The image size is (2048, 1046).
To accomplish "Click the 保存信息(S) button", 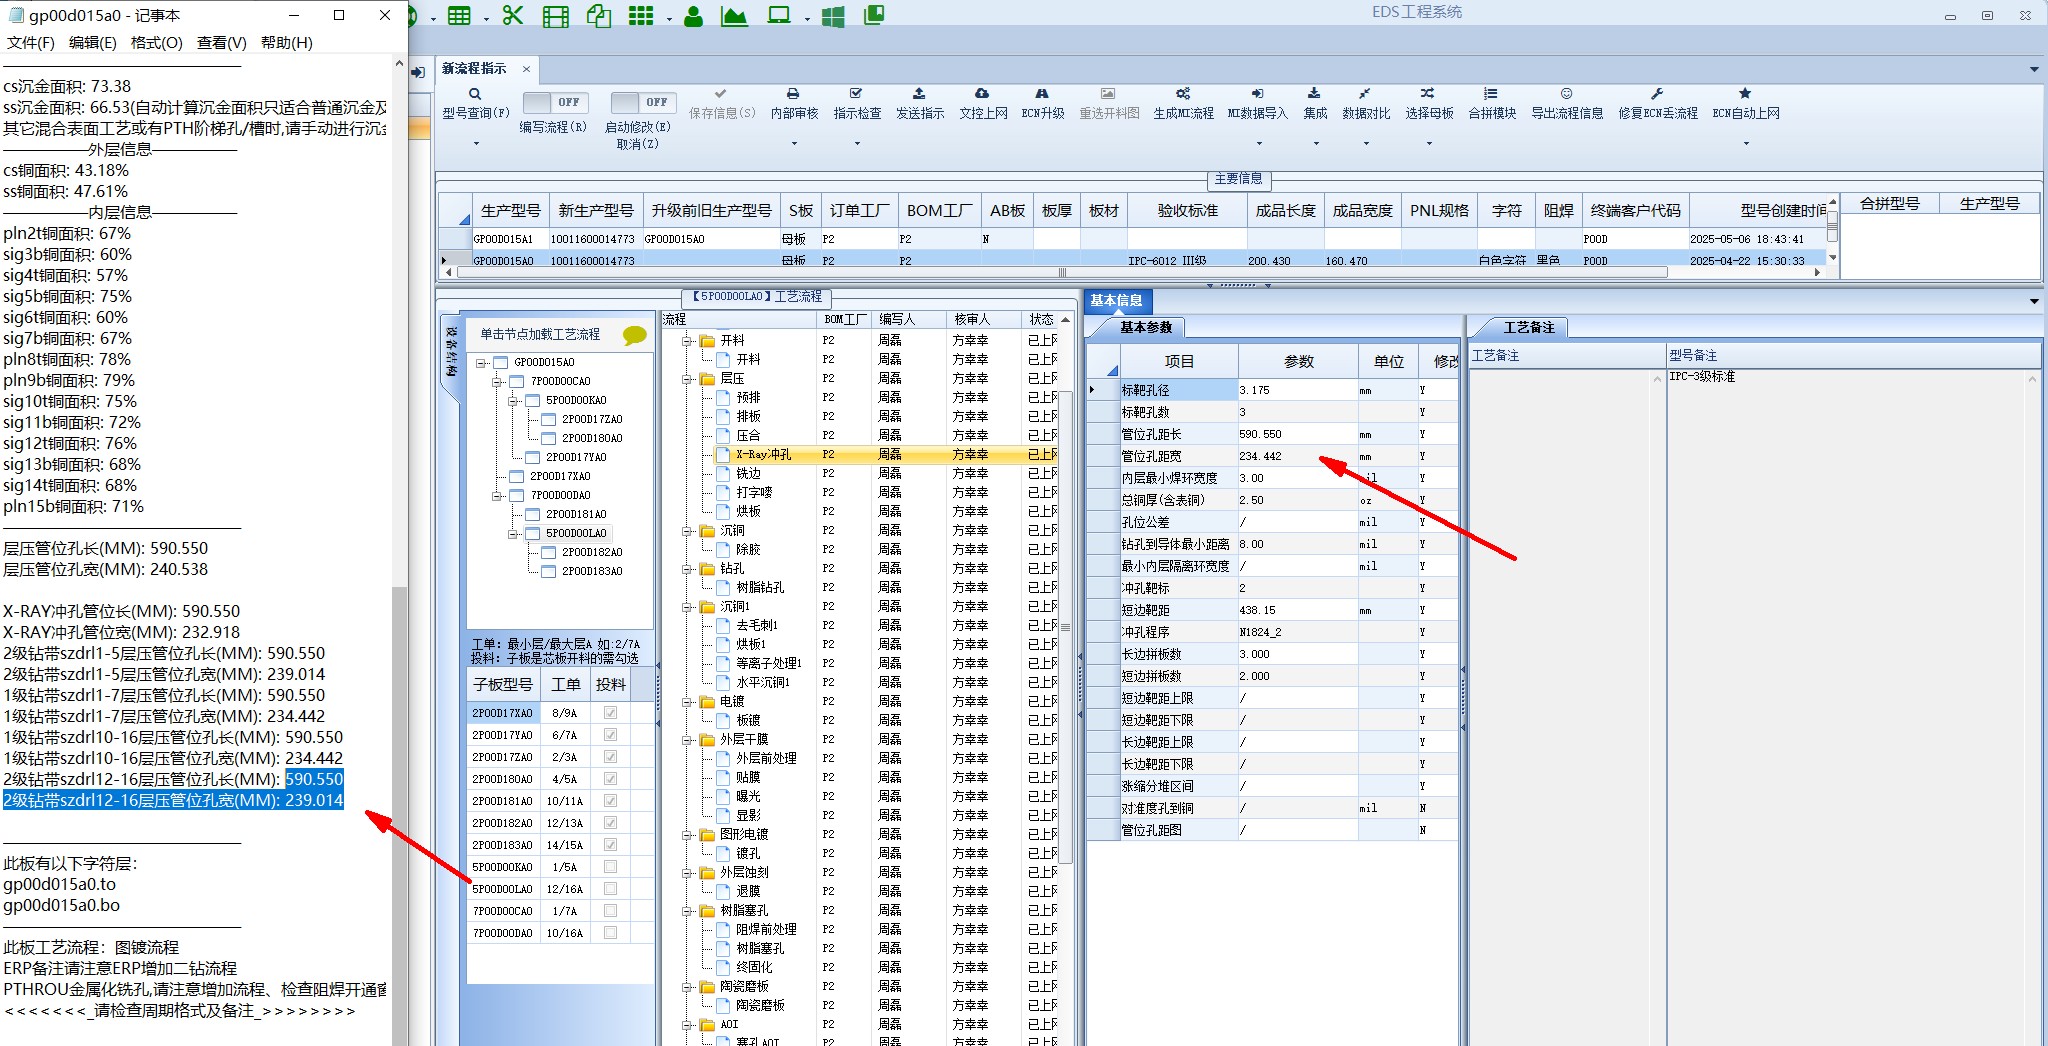I will (x=722, y=104).
